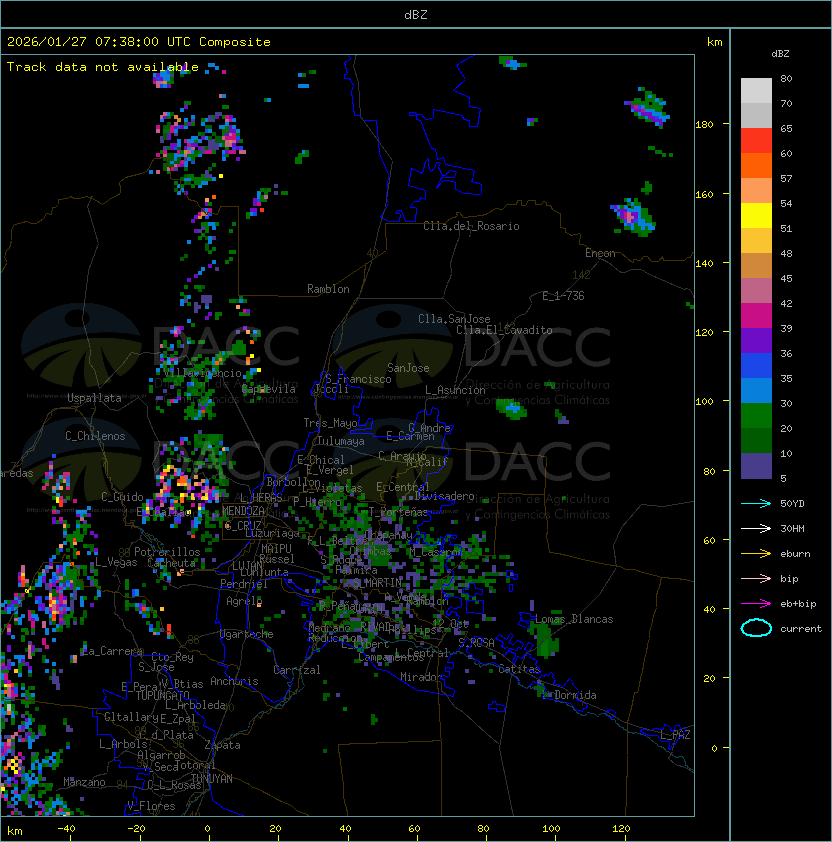Click the Lomas_Blancas place label
This screenshot has height=842, width=832.
(x=574, y=619)
